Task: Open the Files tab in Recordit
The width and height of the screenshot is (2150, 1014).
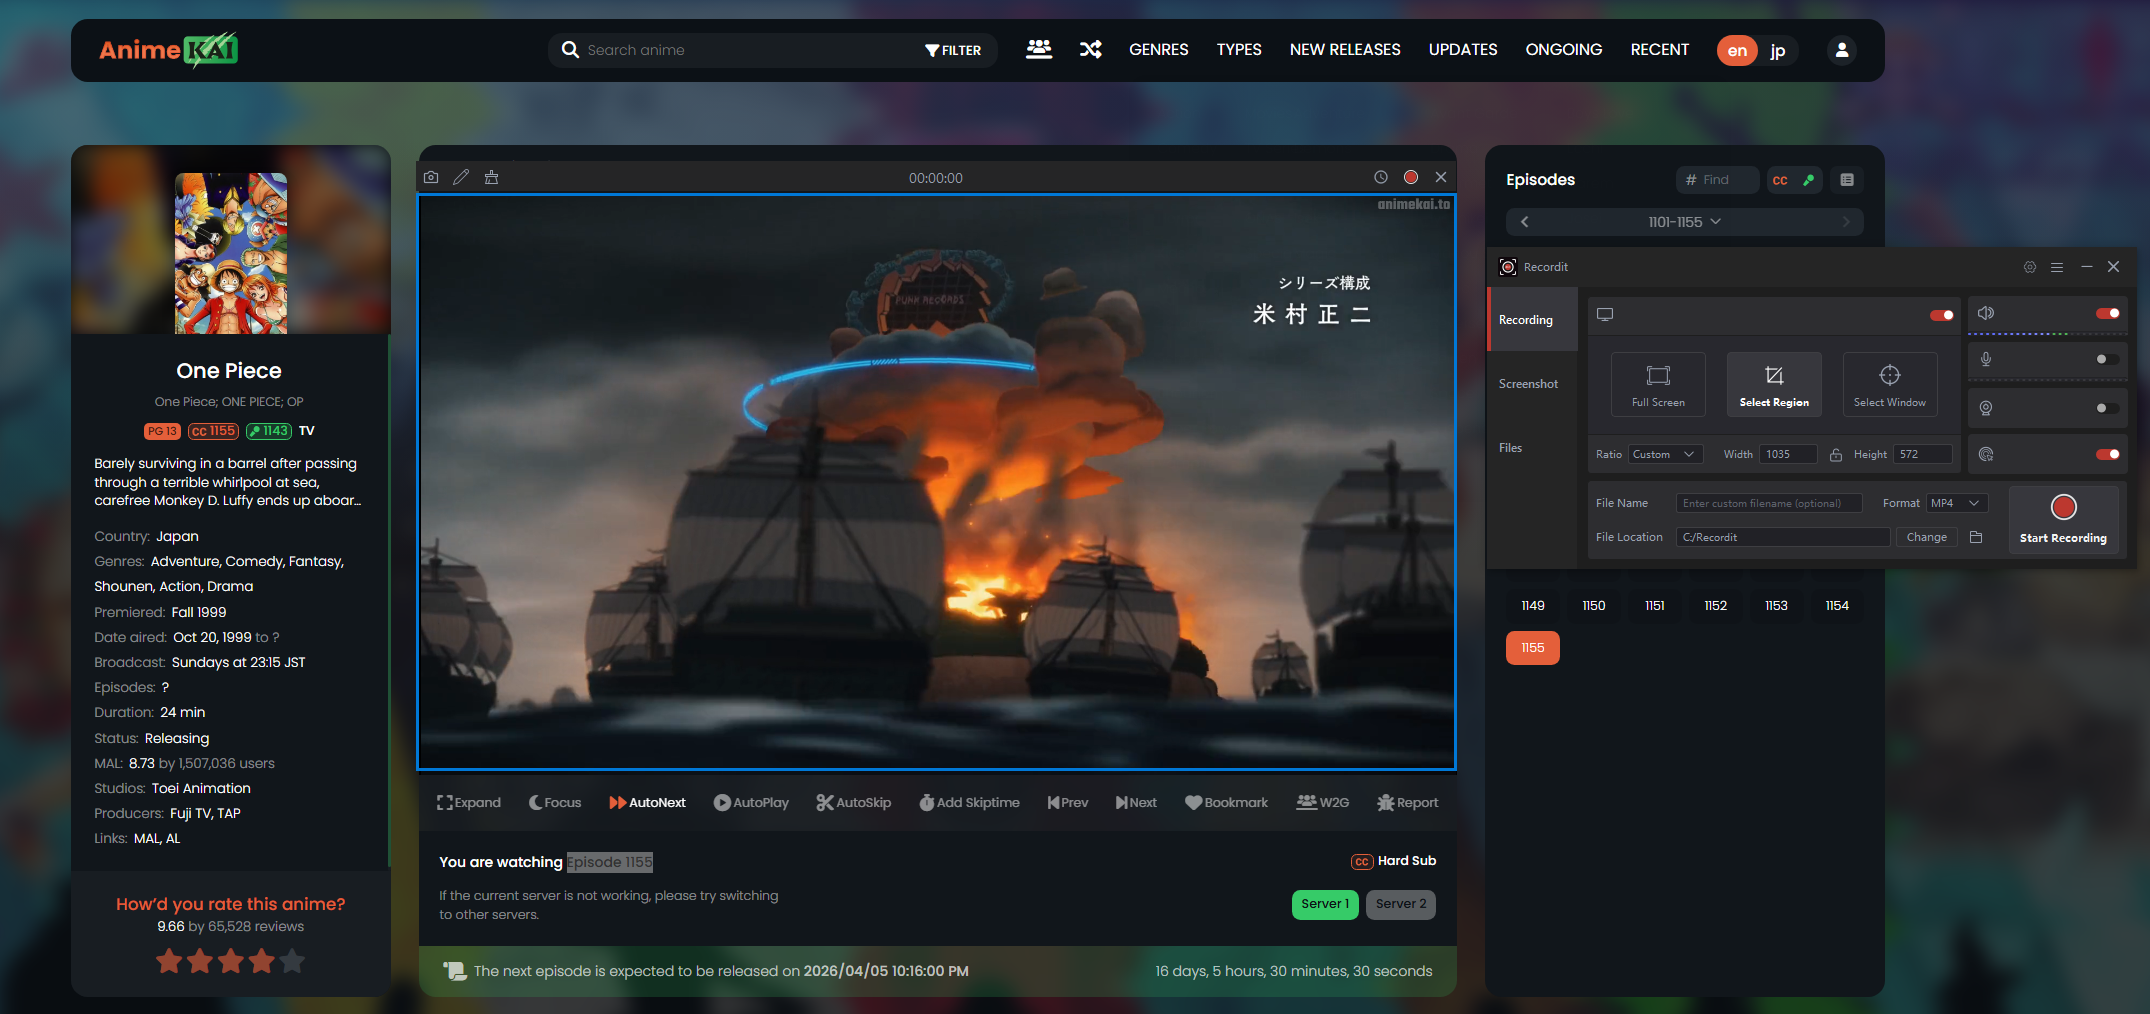Action: tap(1533, 448)
